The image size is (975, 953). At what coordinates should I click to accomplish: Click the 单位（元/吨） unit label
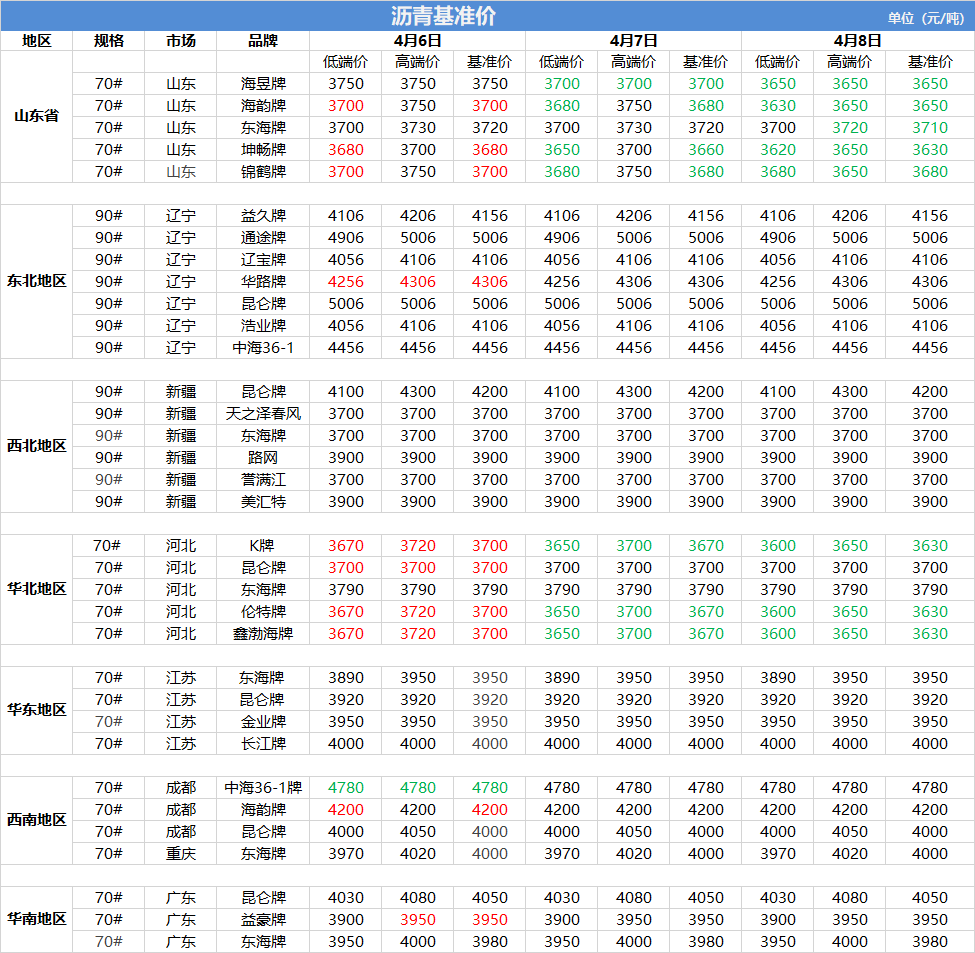(927, 17)
